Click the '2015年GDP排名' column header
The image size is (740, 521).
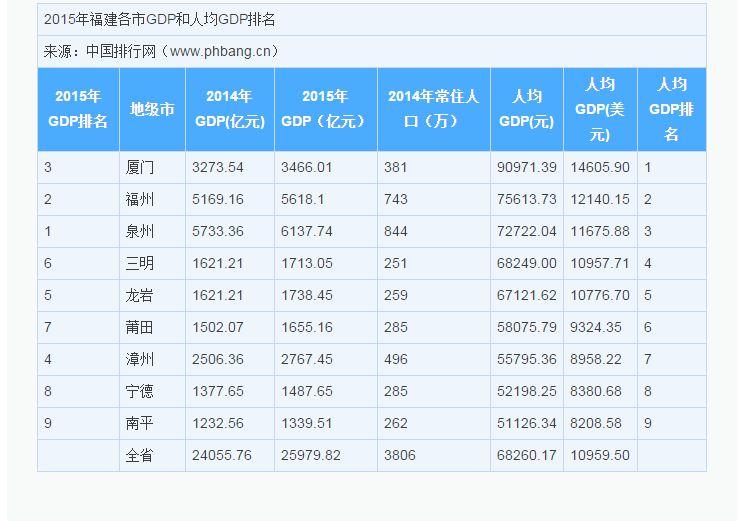(x=78, y=109)
